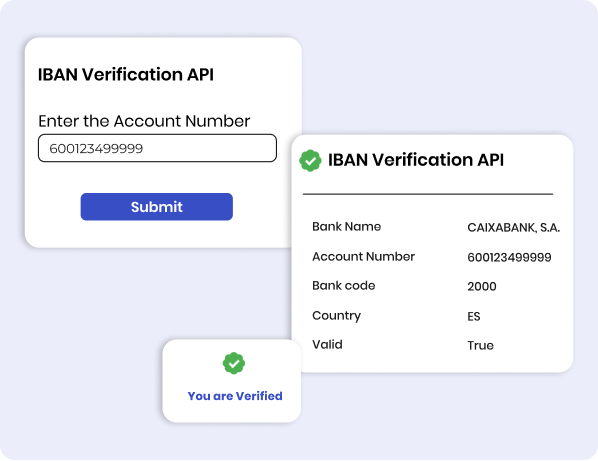Select the Valid value True
Viewport: 598px width, 461px height.
tap(481, 345)
